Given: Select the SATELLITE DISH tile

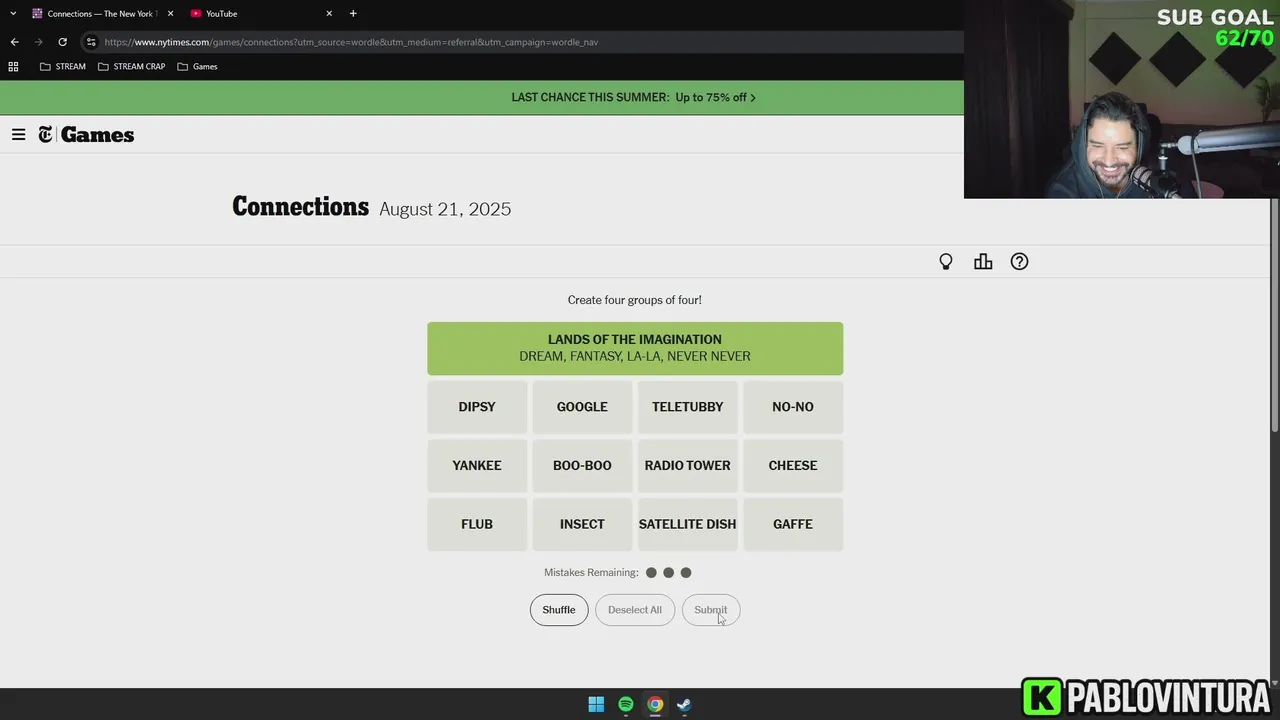Looking at the screenshot, I should 688,524.
